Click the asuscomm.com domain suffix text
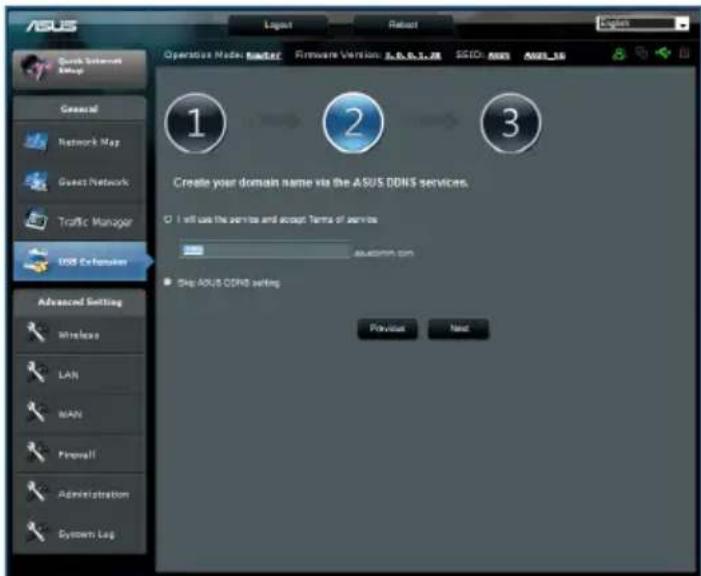 click(384, 253)
